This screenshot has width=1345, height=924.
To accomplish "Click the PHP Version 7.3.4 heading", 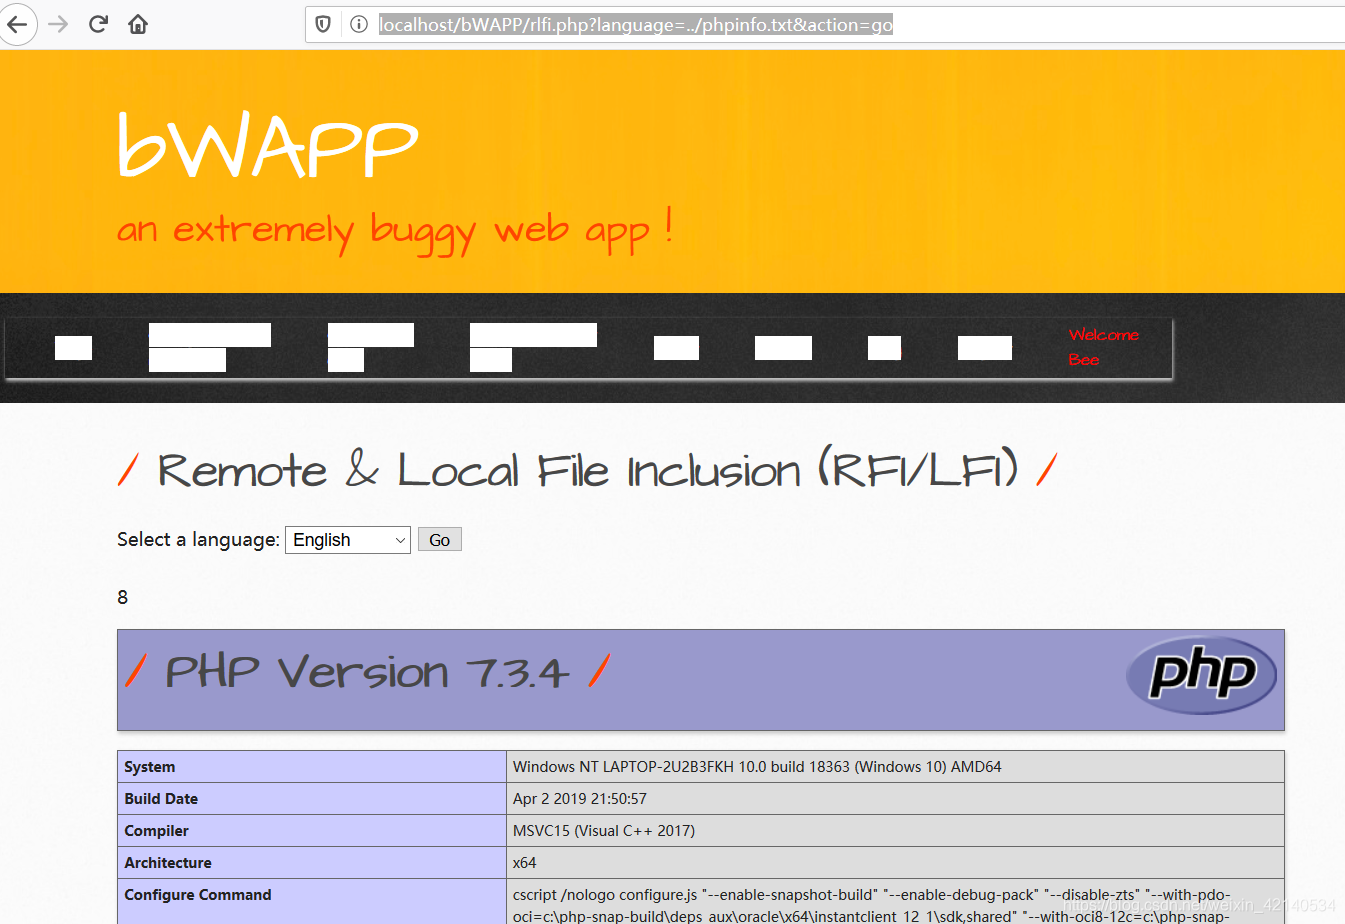I will (367, 672).
